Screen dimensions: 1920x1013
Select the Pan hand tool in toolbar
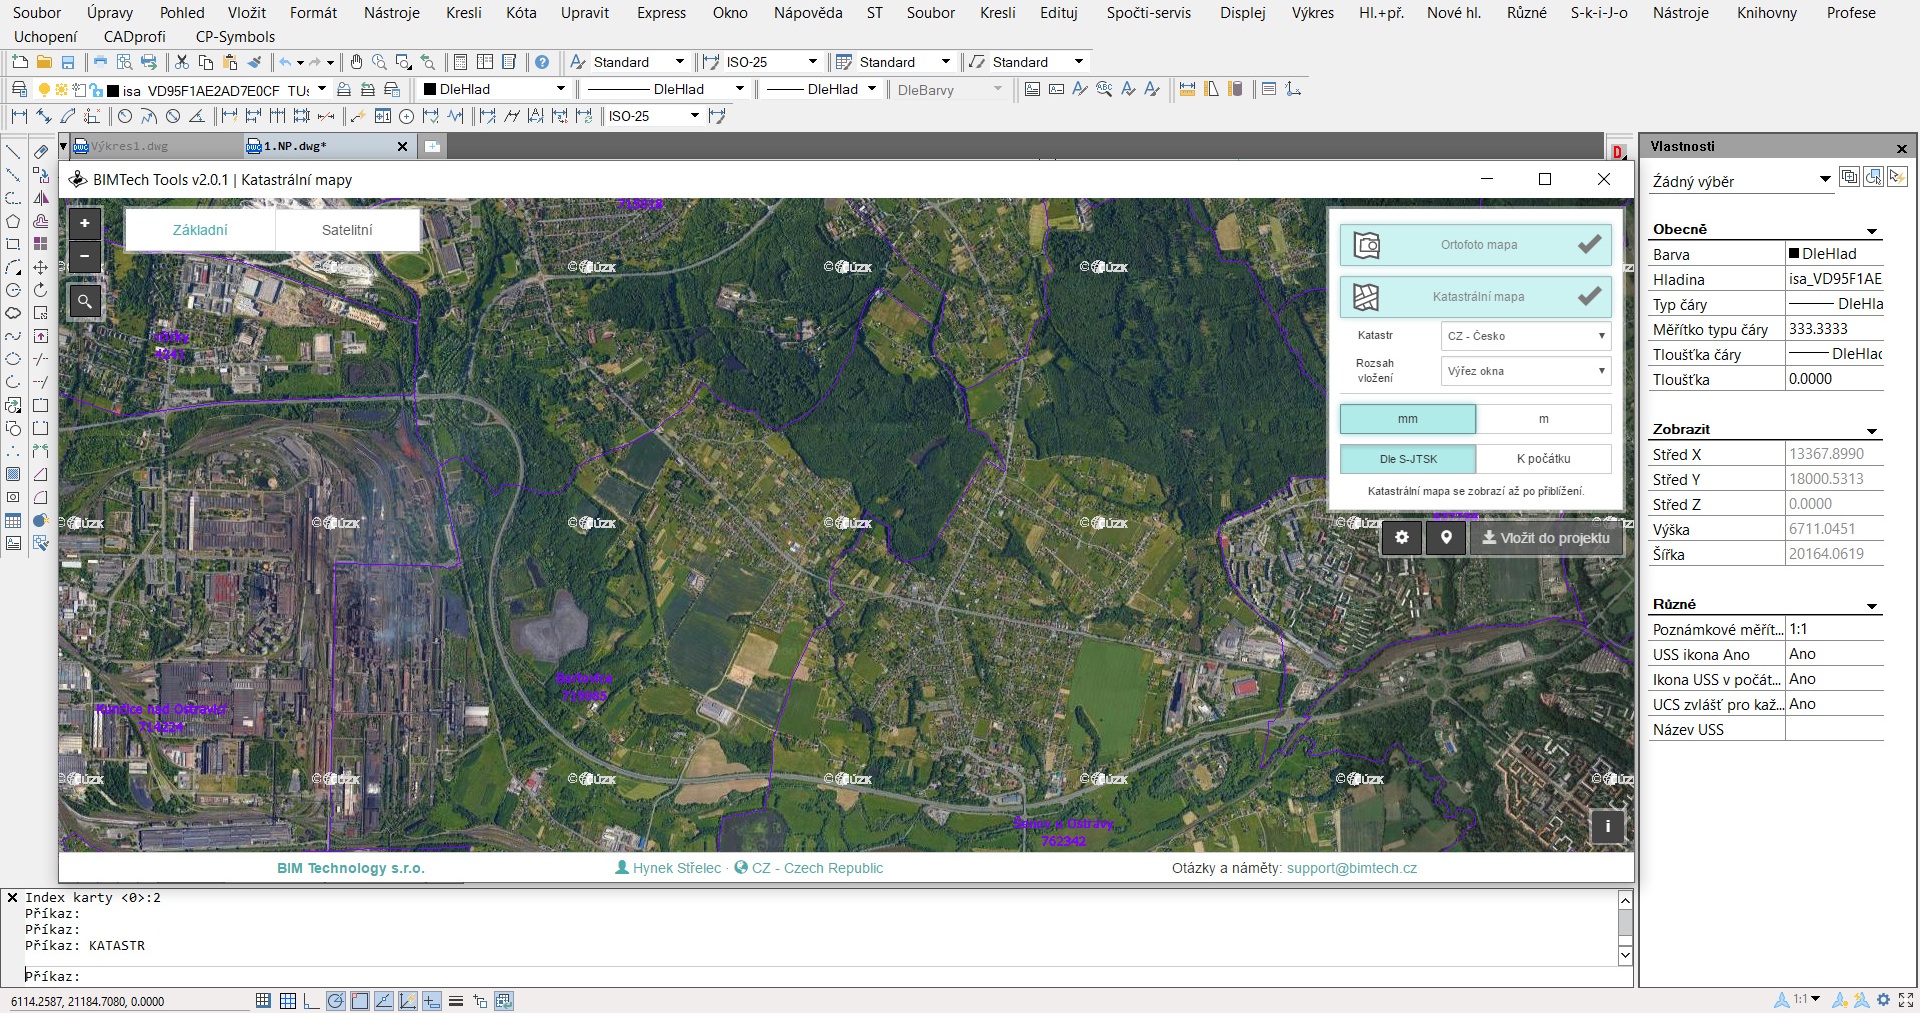(356, 62)
